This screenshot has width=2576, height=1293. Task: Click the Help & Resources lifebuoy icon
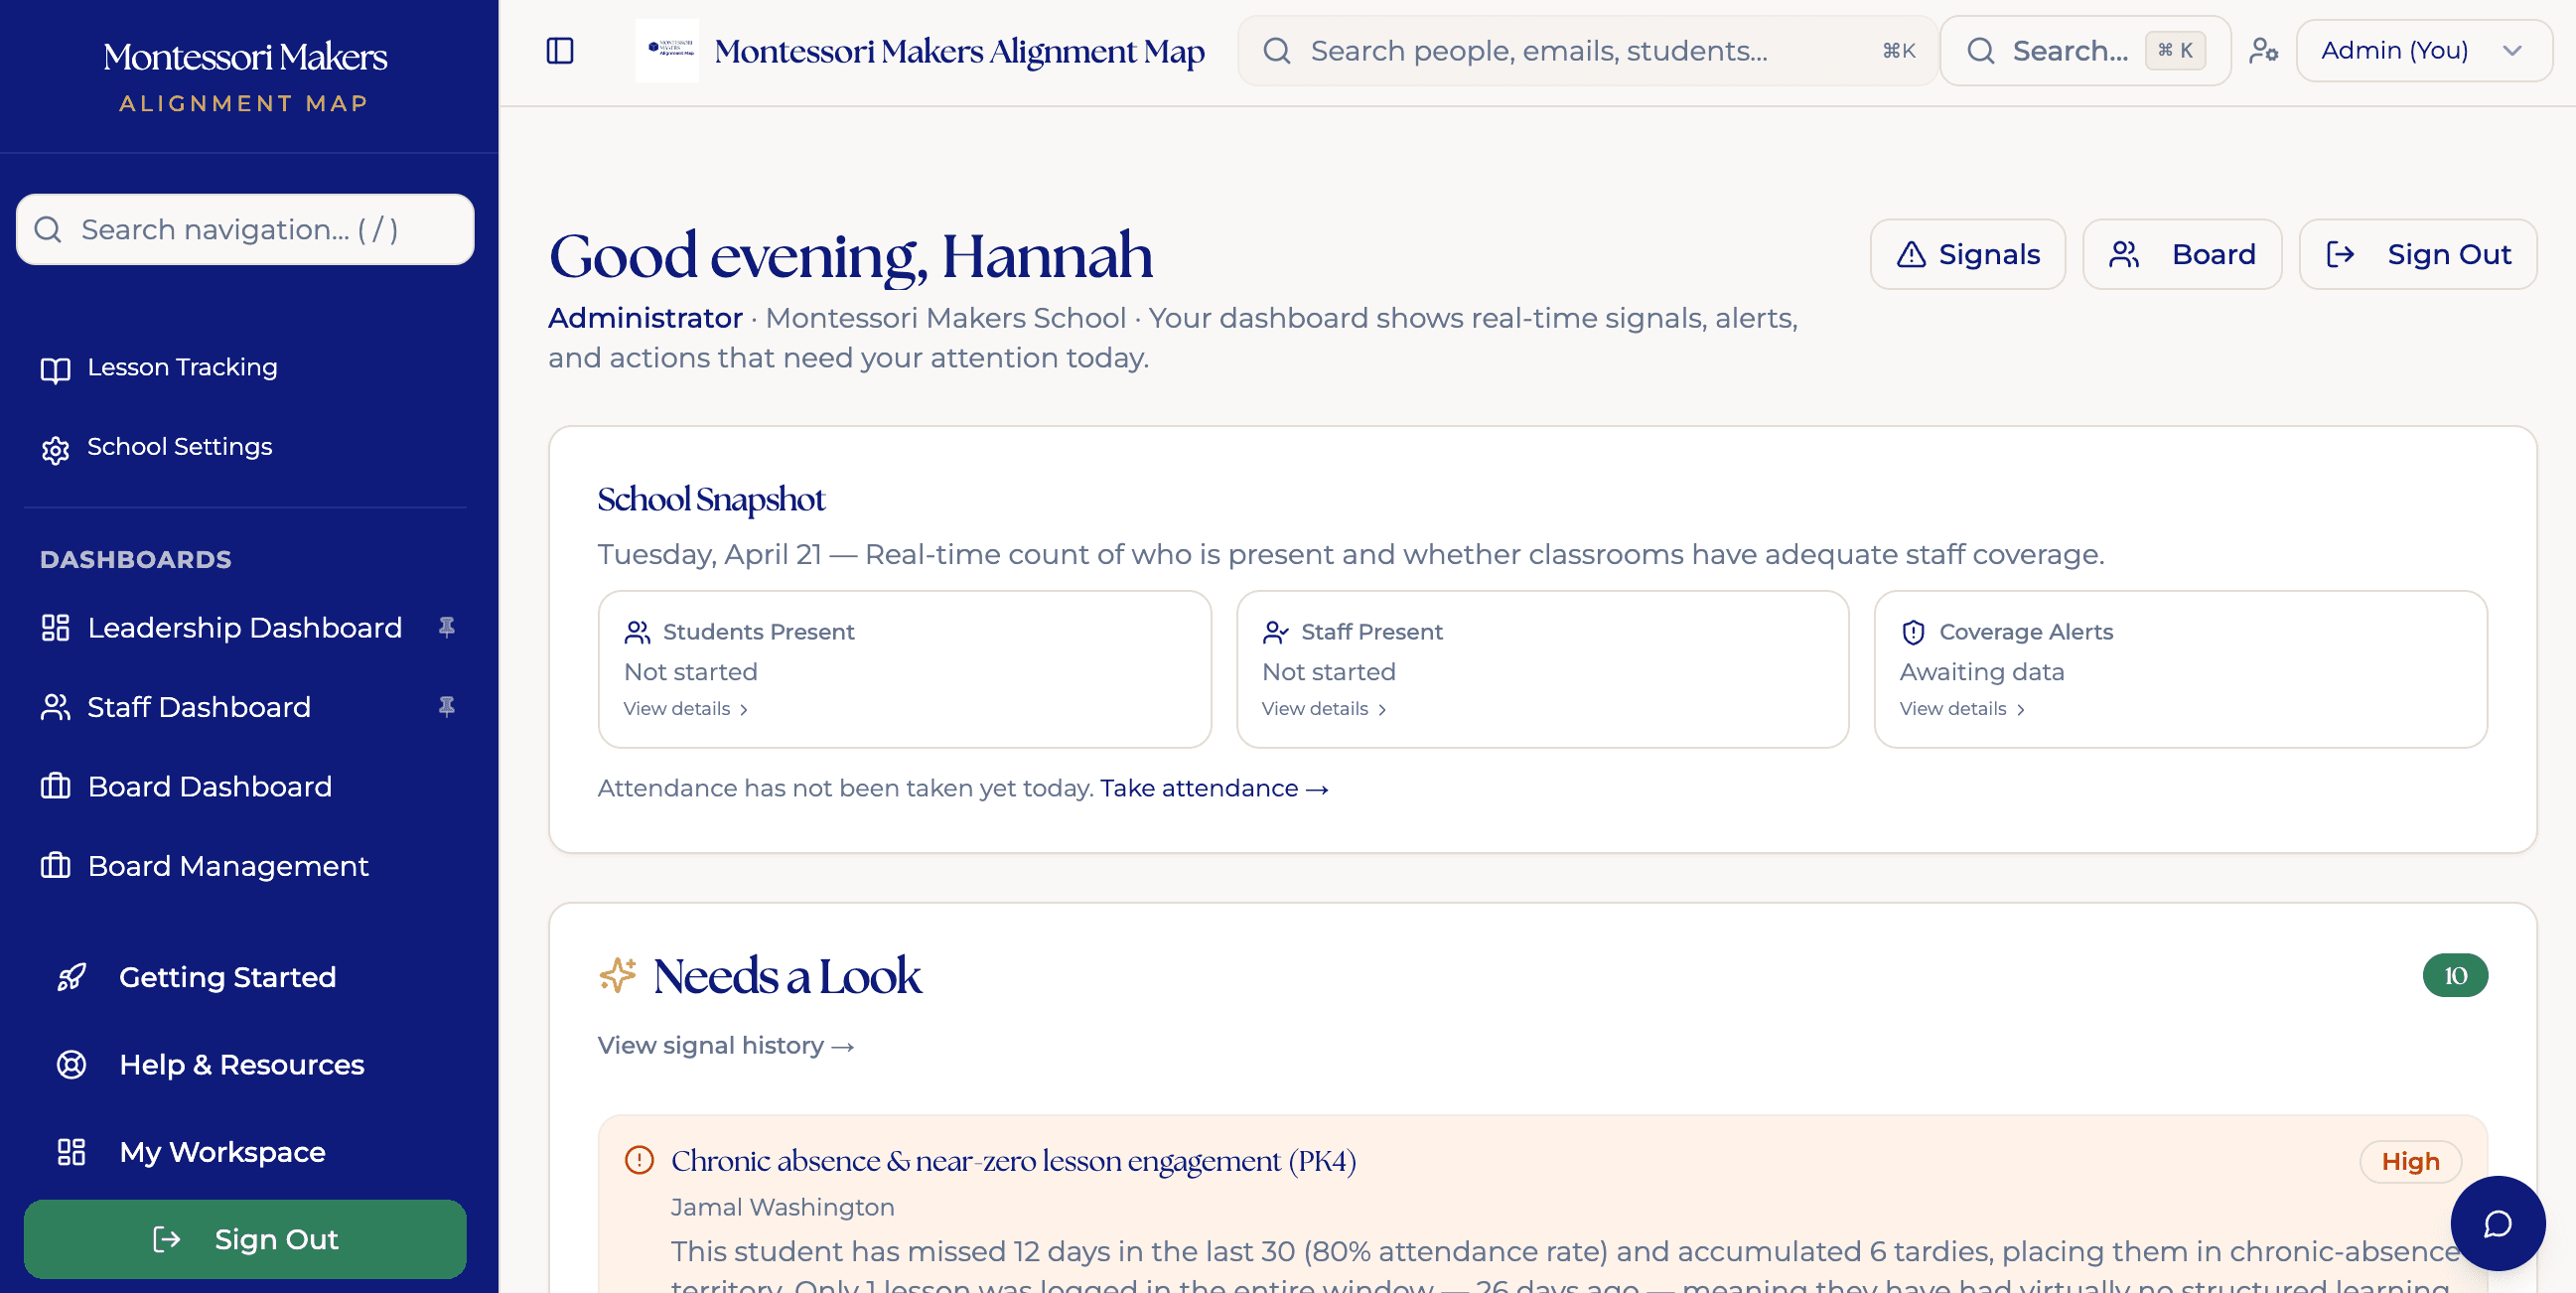71,1064
